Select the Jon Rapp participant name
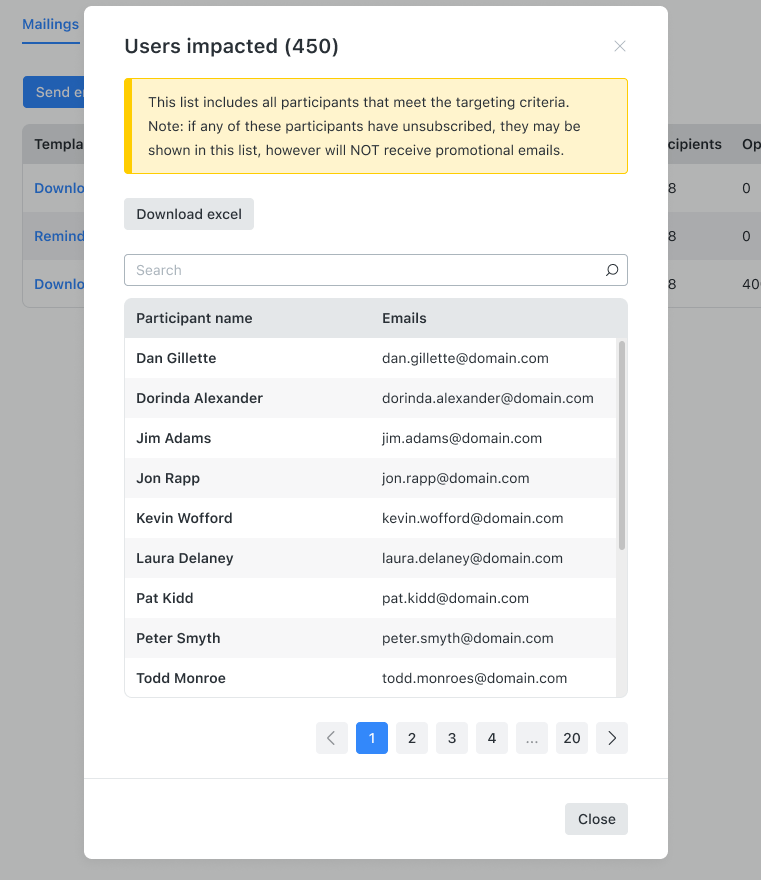This screenshot has height=880, width=761. [x=168, y=478]
